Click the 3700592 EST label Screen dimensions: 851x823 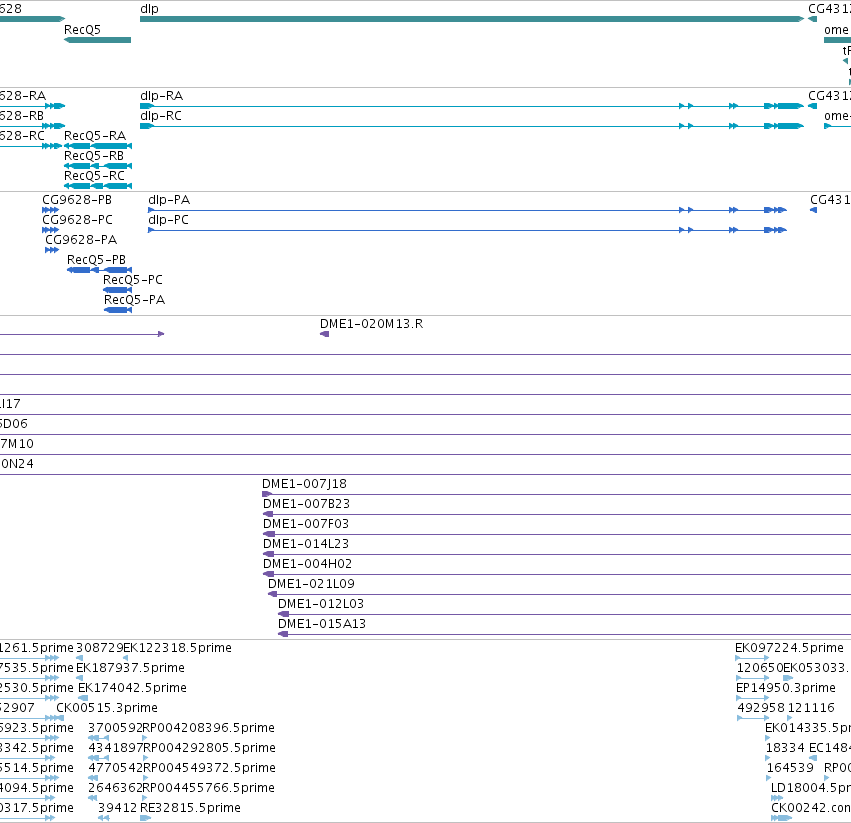click(x=115, y=728)
